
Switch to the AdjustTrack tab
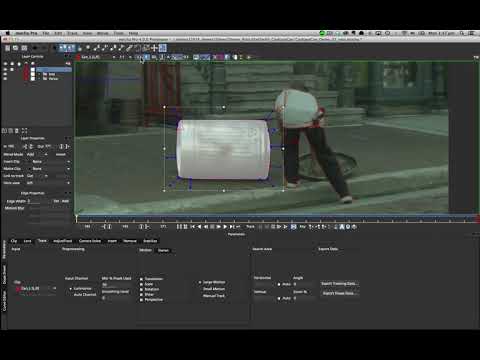click(63, 241)
